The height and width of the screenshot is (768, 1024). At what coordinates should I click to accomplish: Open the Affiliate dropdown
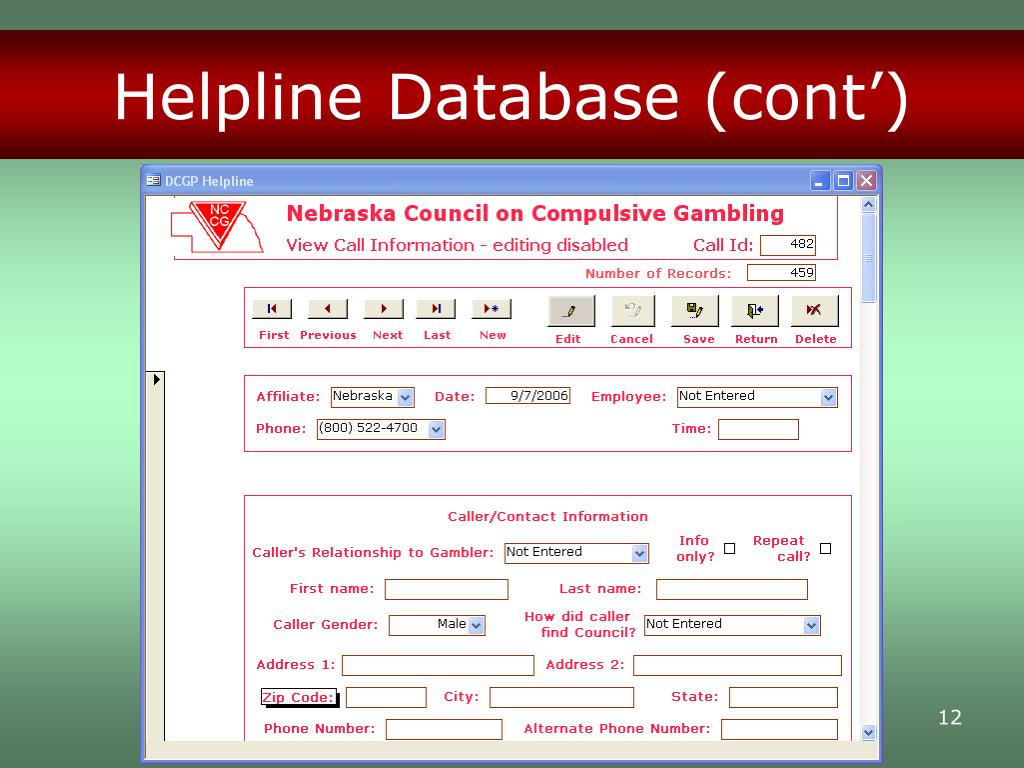coord(406,397)
